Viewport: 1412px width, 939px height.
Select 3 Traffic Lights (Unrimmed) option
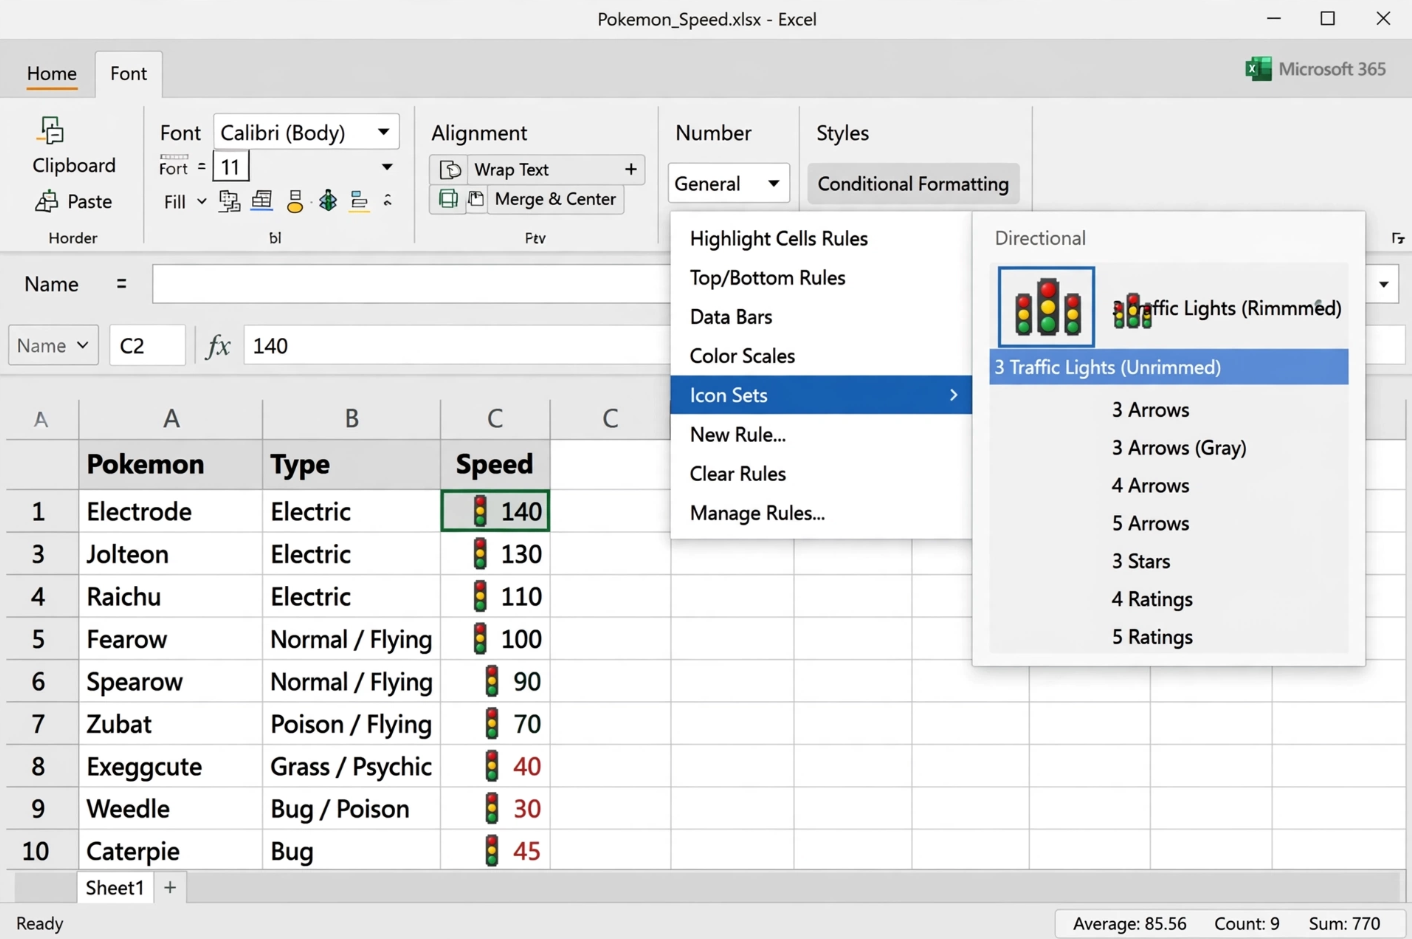click(1169, 367)
